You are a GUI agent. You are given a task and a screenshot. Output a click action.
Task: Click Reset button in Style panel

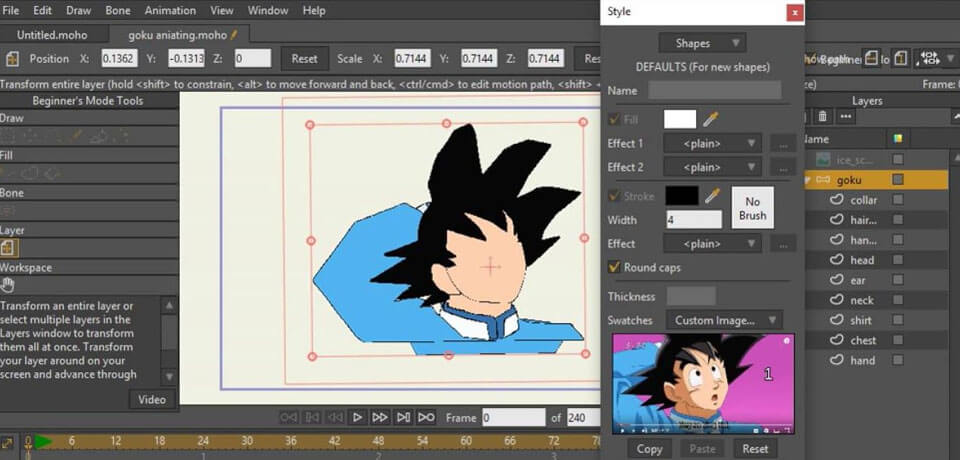755,449
